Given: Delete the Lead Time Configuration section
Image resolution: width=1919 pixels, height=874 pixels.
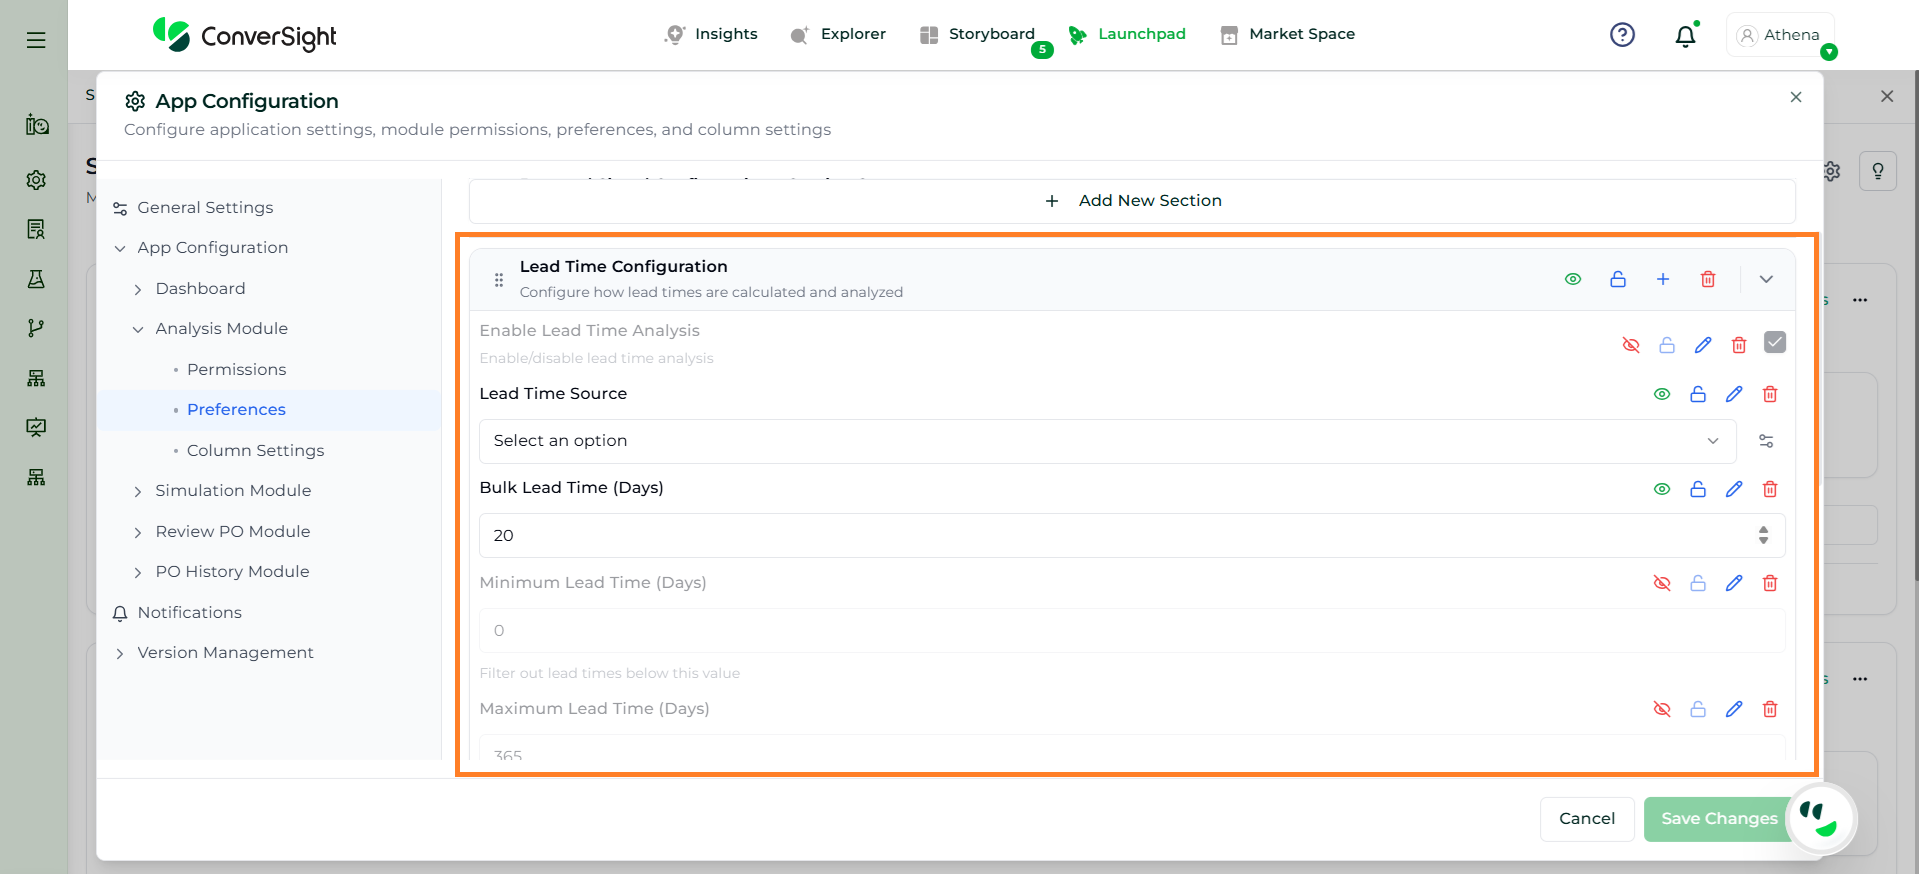Looking at the screenshot, I should click(x=1708, y=279).
